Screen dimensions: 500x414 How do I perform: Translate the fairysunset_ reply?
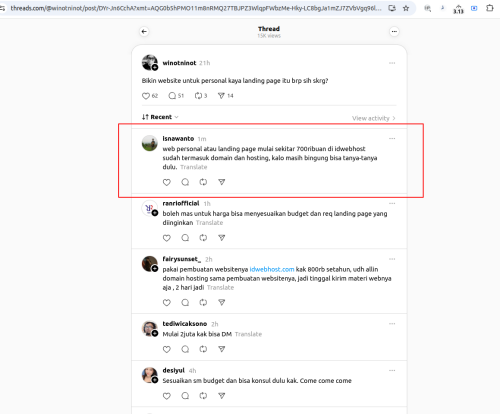(x=220, y=287)
